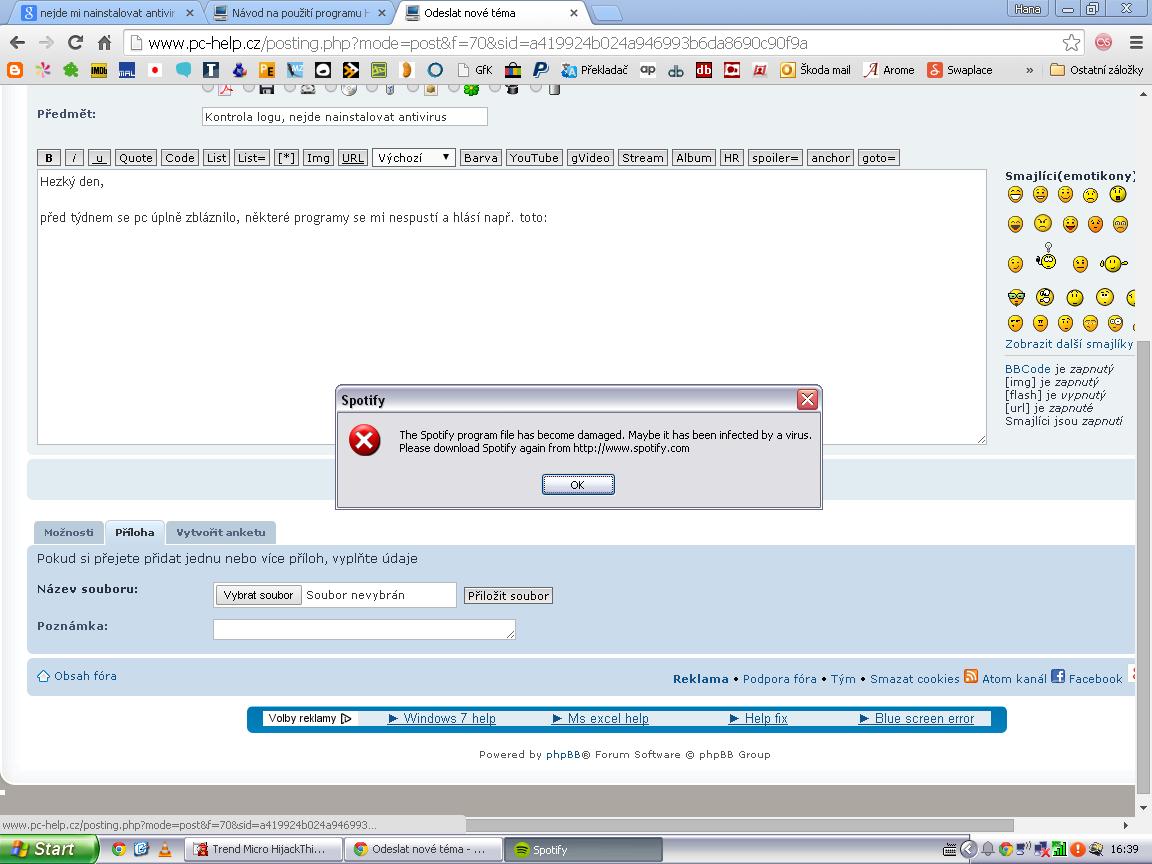Close the Spotify error dialog with X
1152x864 pixels.
tap(807, 399)
